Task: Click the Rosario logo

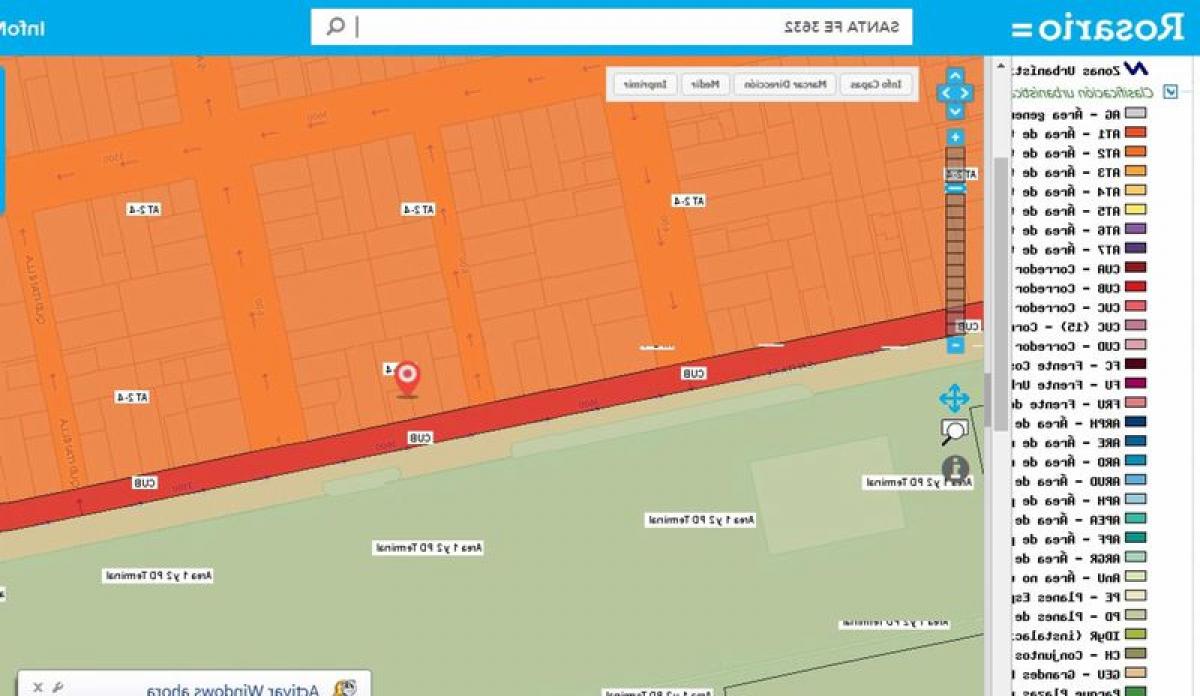Action: pos(1098,27)
